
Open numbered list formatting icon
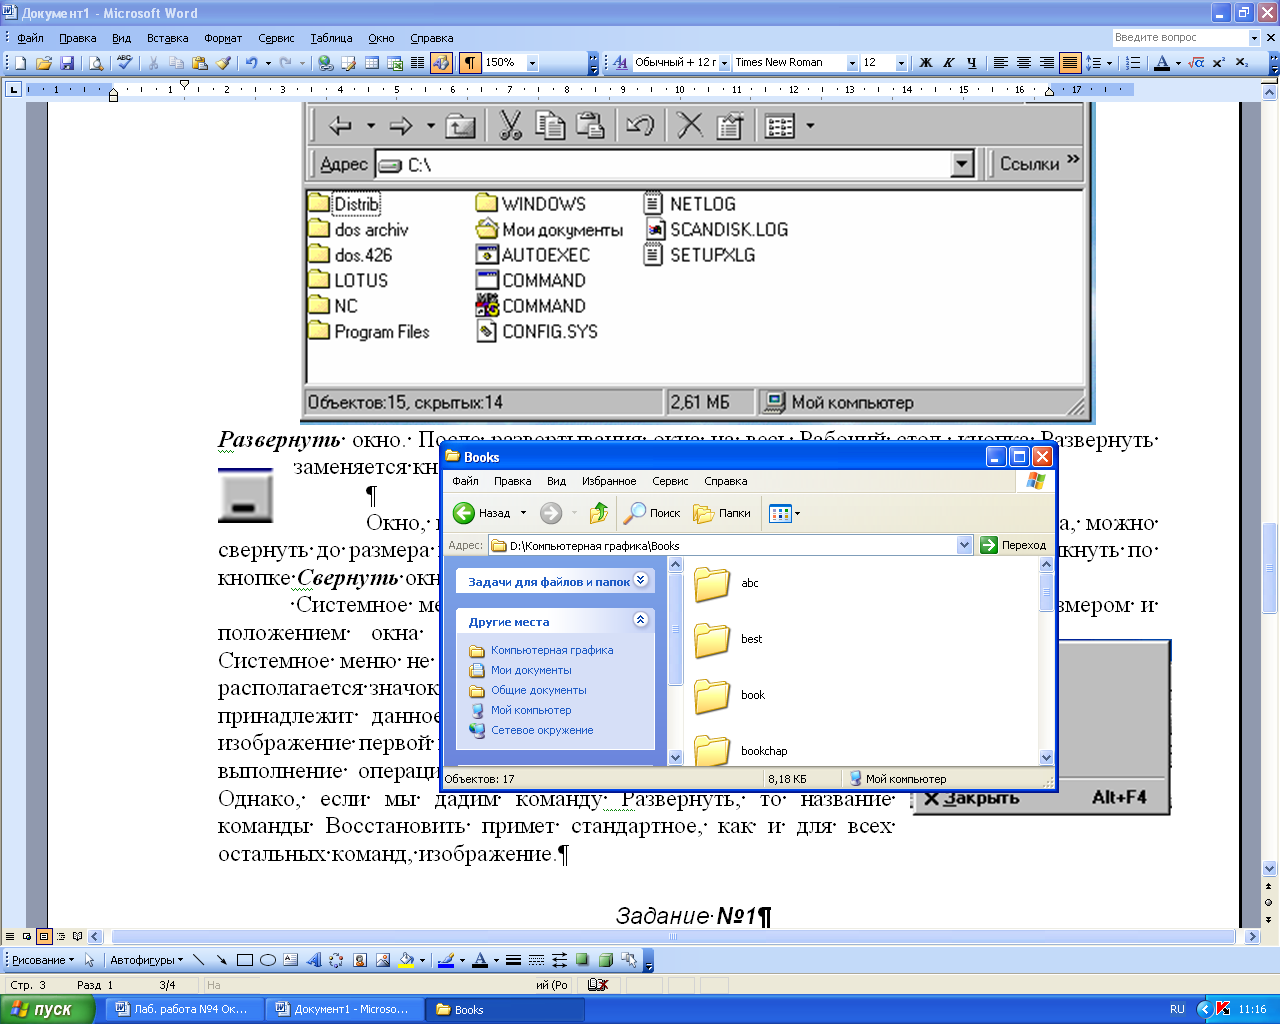point(1133,63)
